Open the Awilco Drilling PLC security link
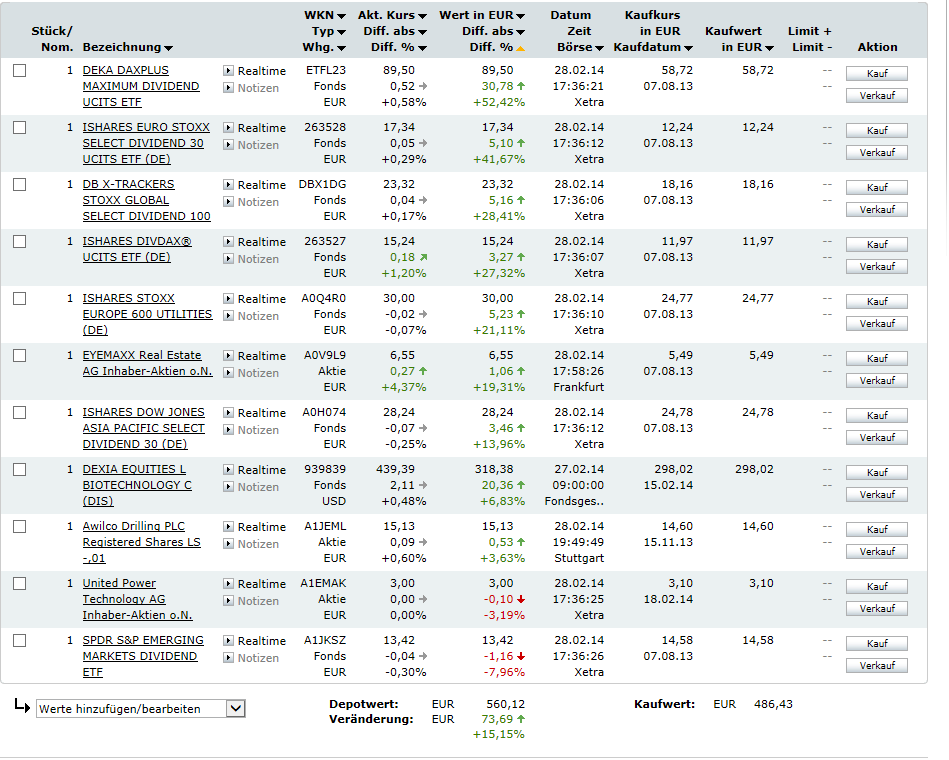The image size is (949, 760). (133, 526)
